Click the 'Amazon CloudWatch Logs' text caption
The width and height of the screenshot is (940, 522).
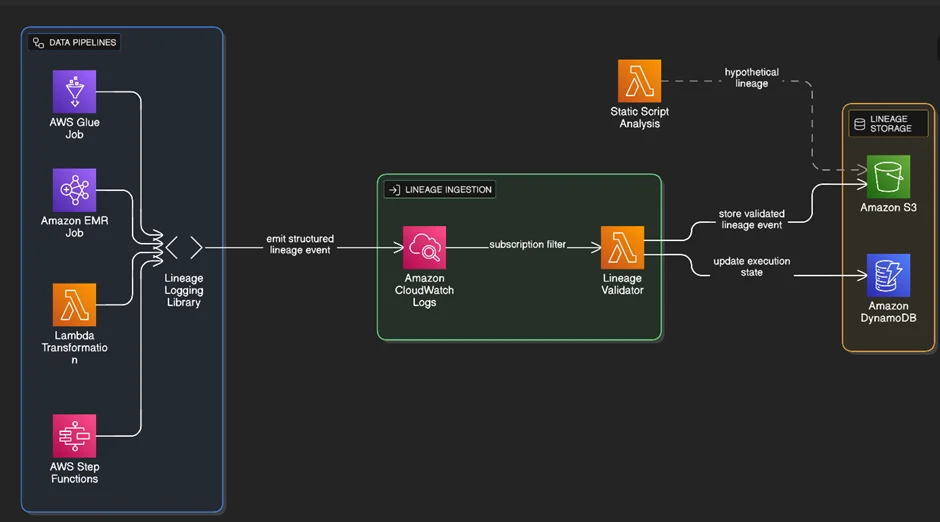point(424,290)
